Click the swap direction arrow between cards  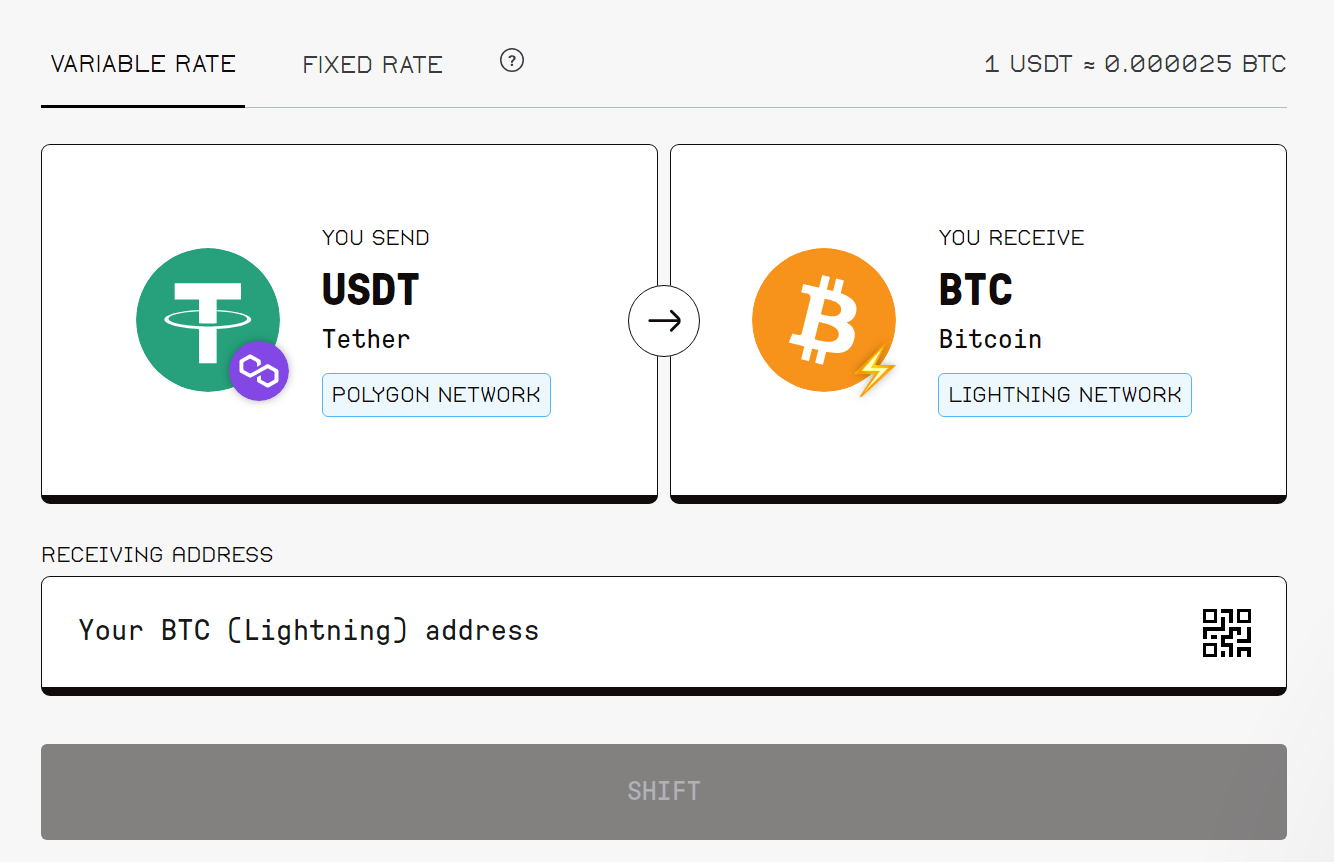point(664,320)
